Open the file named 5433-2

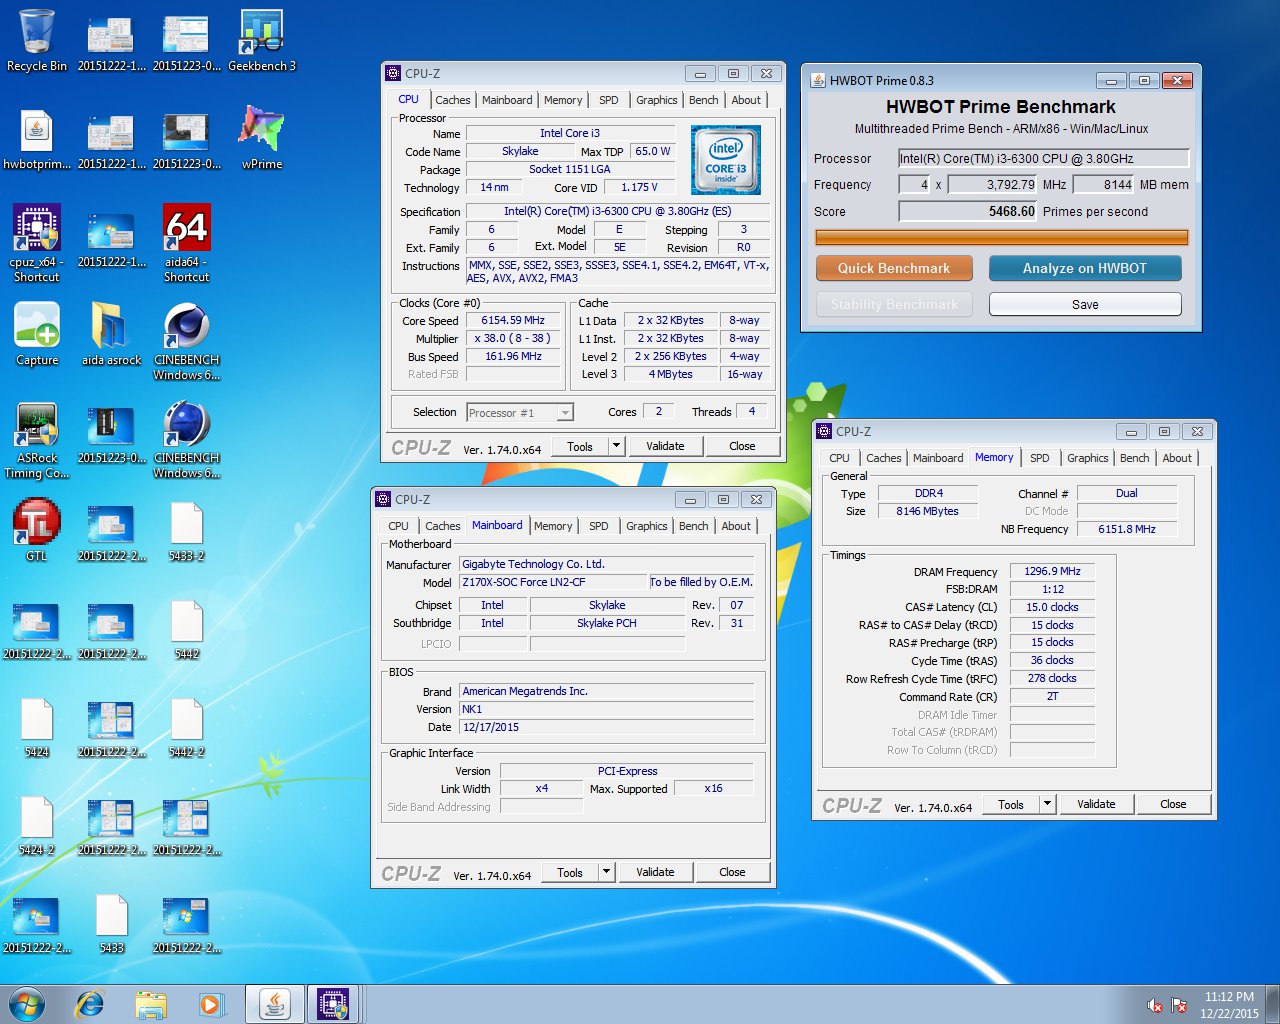pos(187,530)
